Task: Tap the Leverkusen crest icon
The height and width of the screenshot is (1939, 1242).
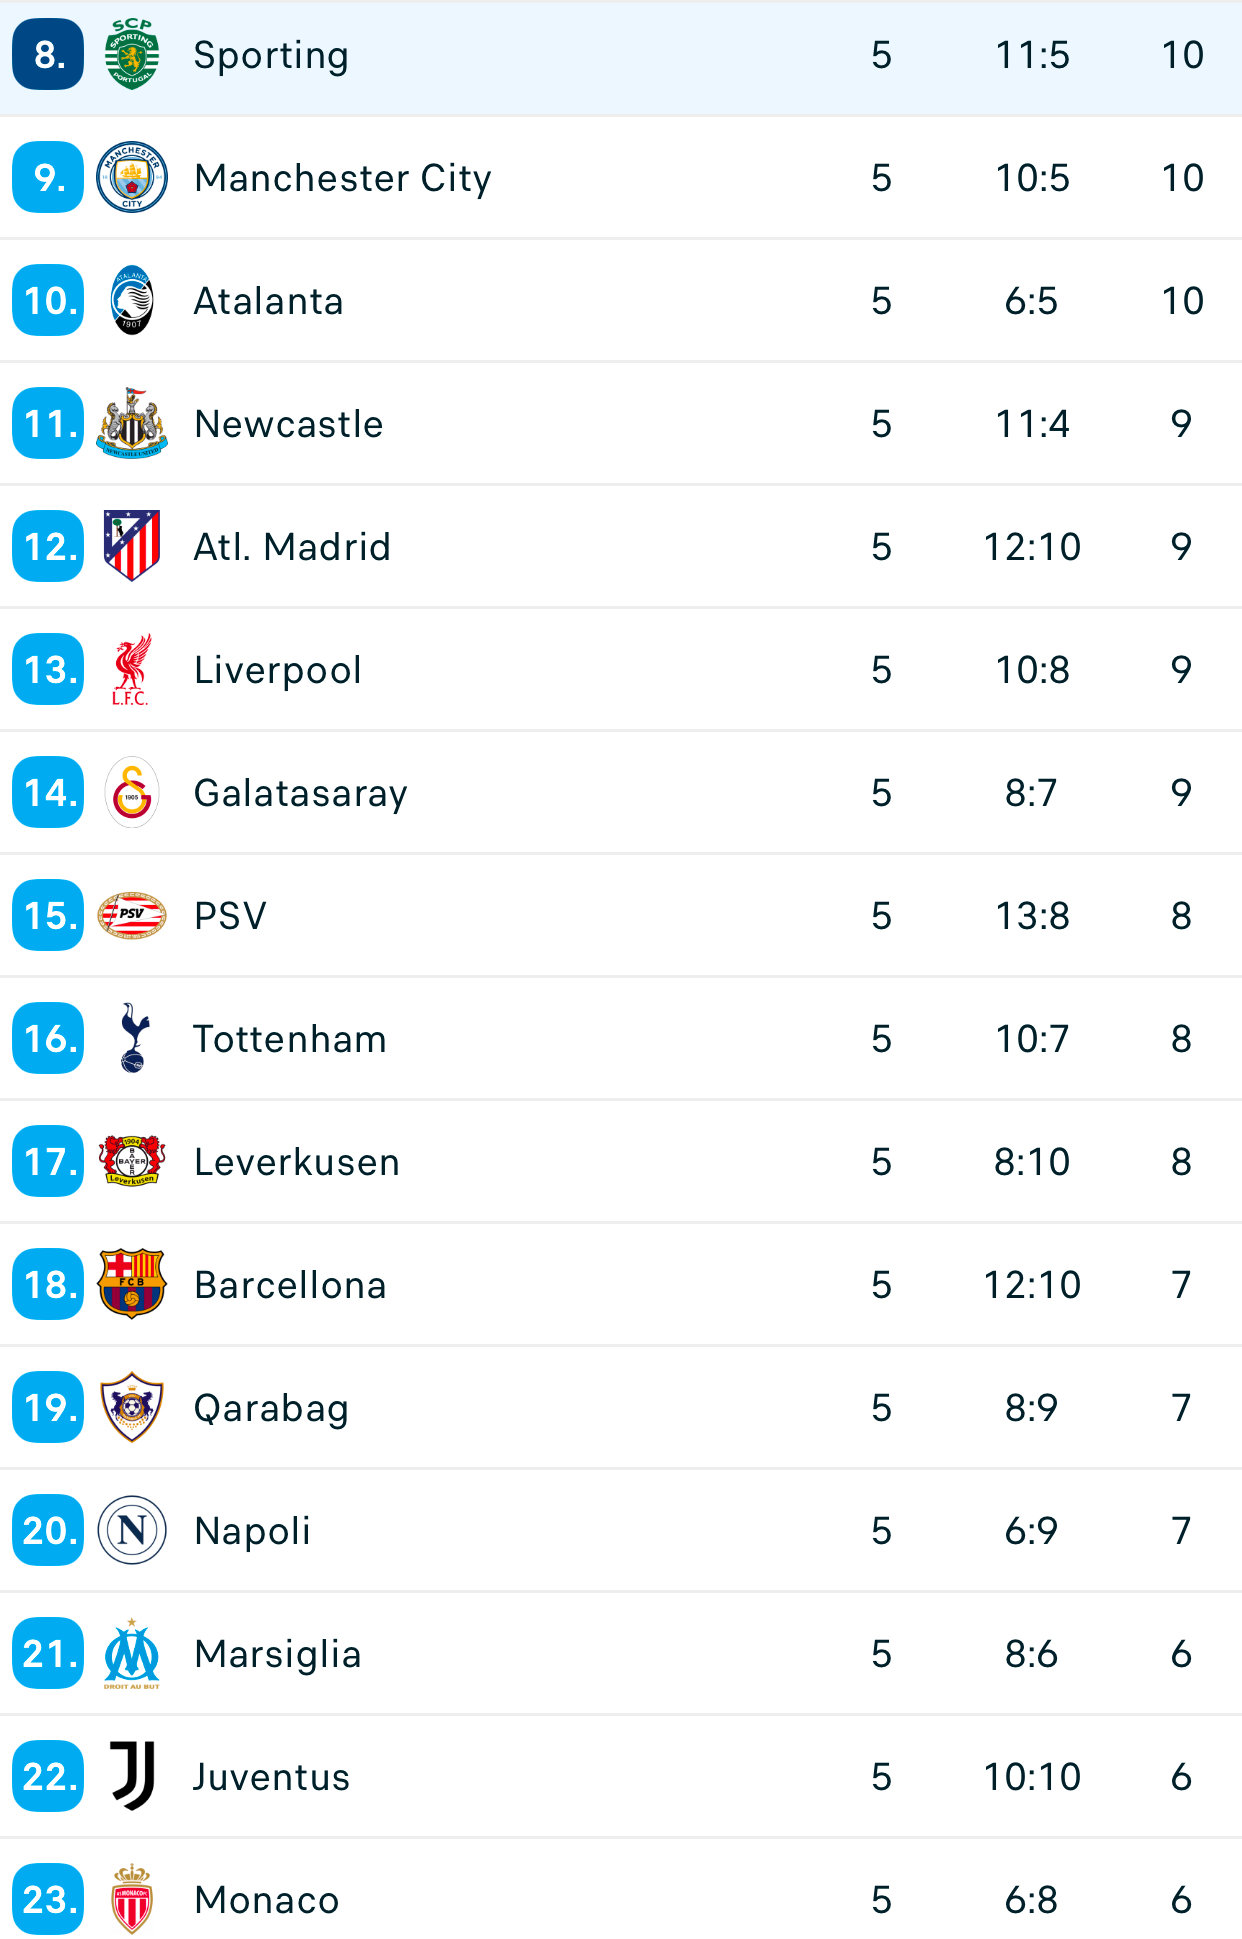Action: click(x=132, y=1162)
